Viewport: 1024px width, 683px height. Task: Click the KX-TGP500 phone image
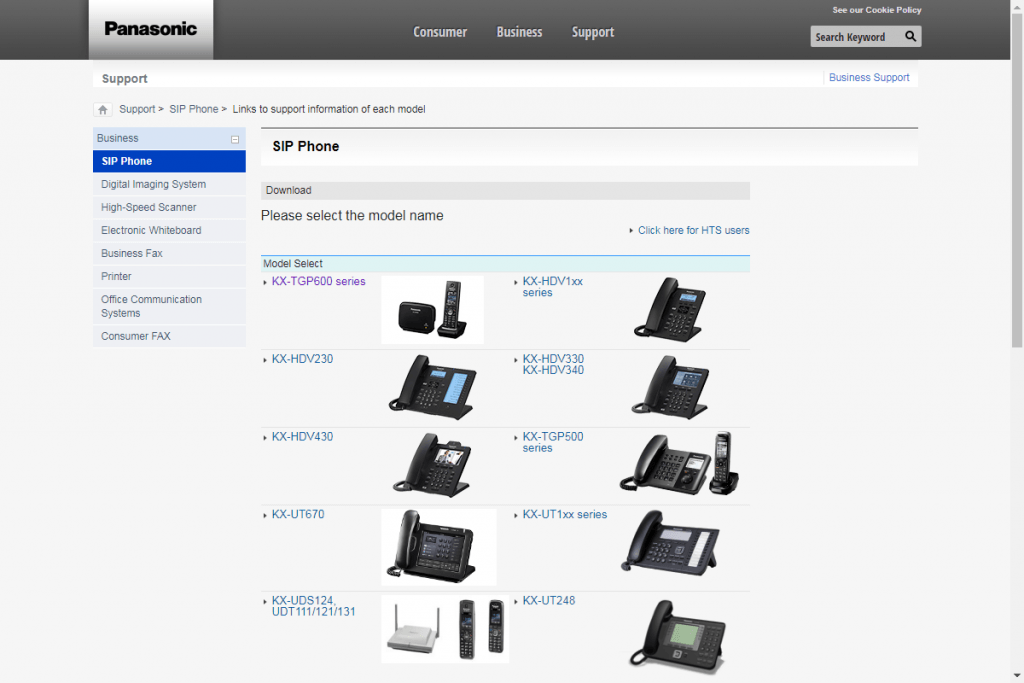679,464
